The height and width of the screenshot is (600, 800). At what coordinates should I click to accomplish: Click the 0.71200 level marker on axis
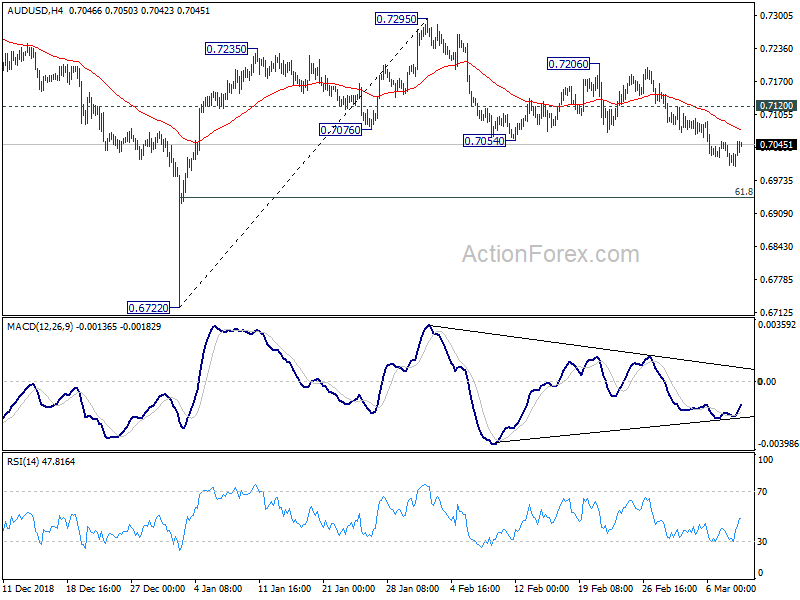point(777,106)
